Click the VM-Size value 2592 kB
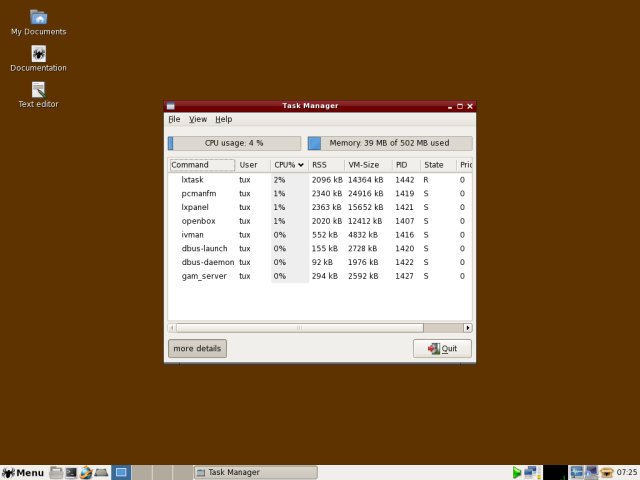 click(363, 276)
